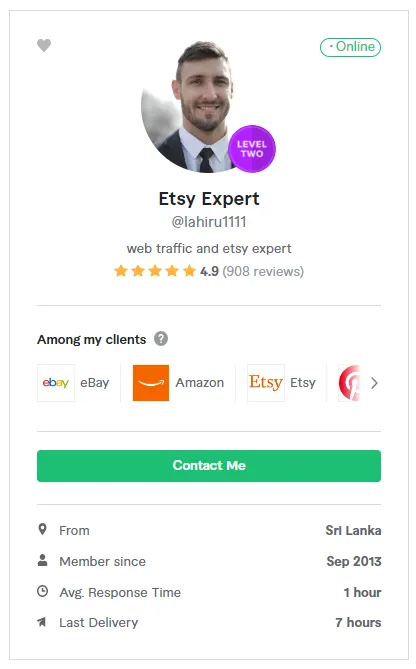Image resolution: width=416 pixels, height=669 pixels.
Task: Click the location pin icon
Action: coord(43,529)
